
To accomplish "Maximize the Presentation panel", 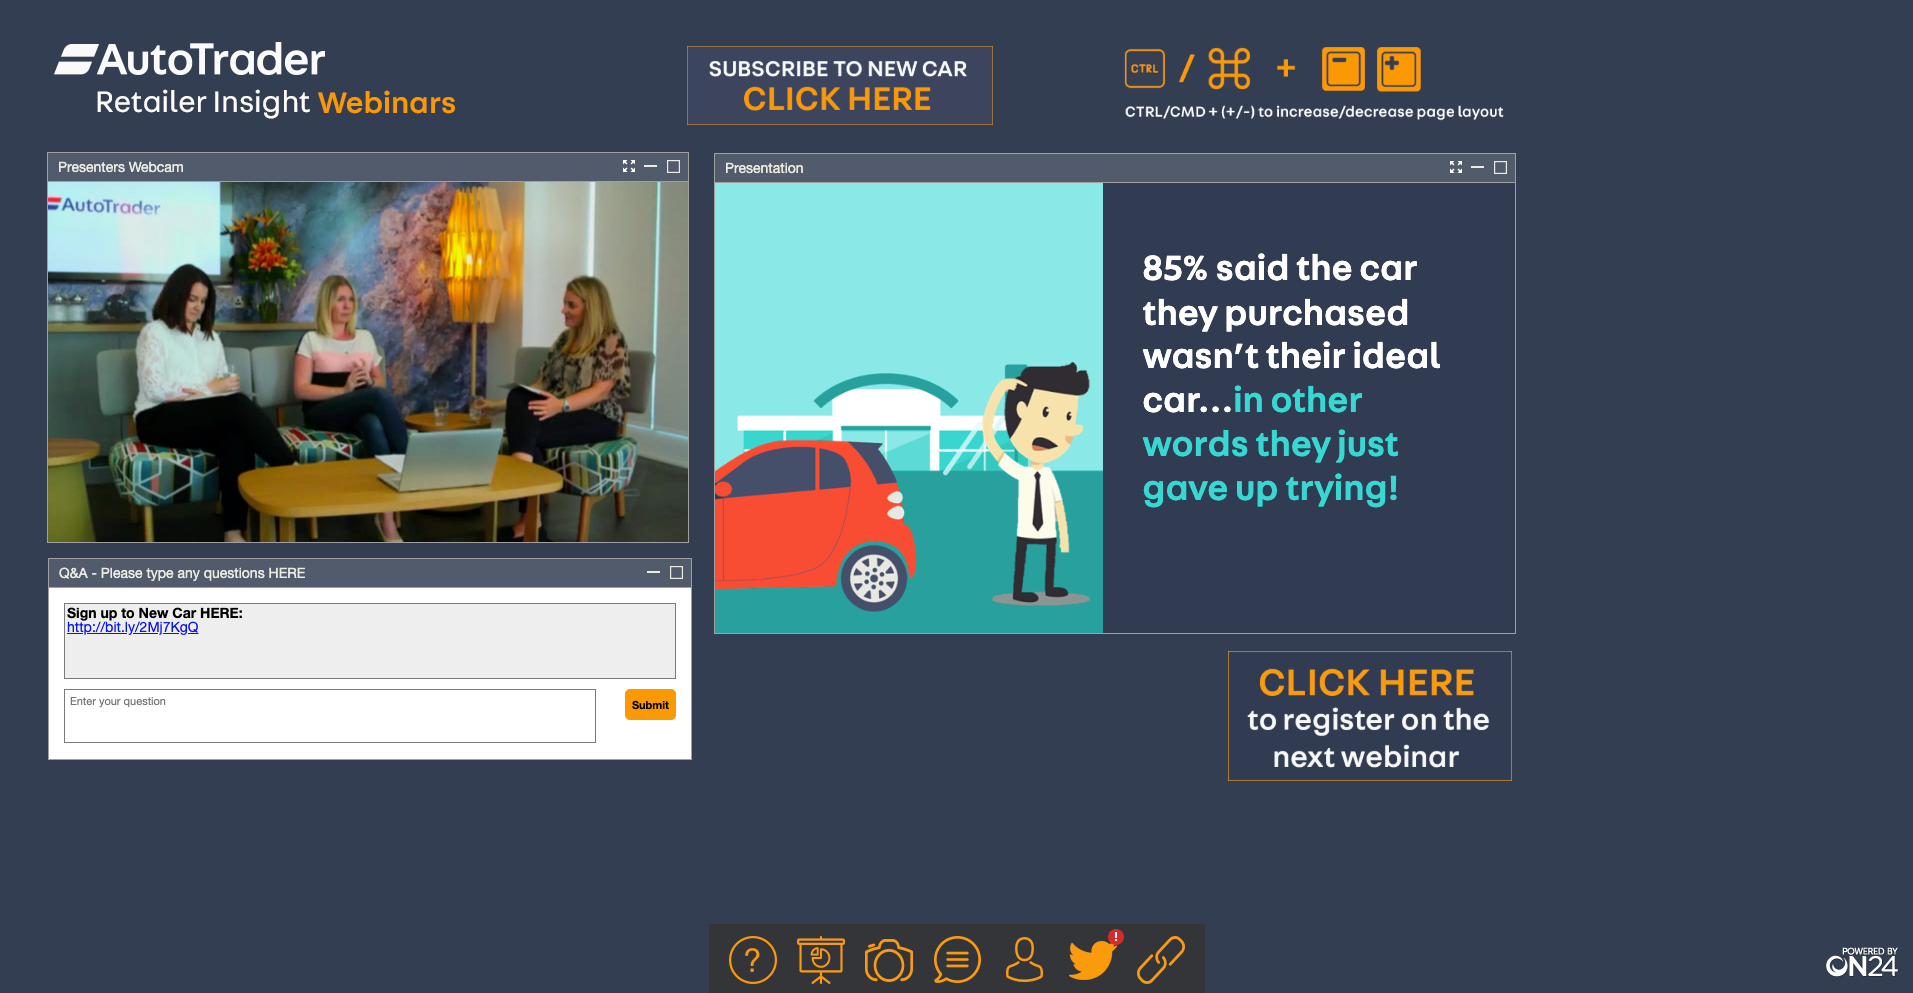I will click(x=1501, y=167).
